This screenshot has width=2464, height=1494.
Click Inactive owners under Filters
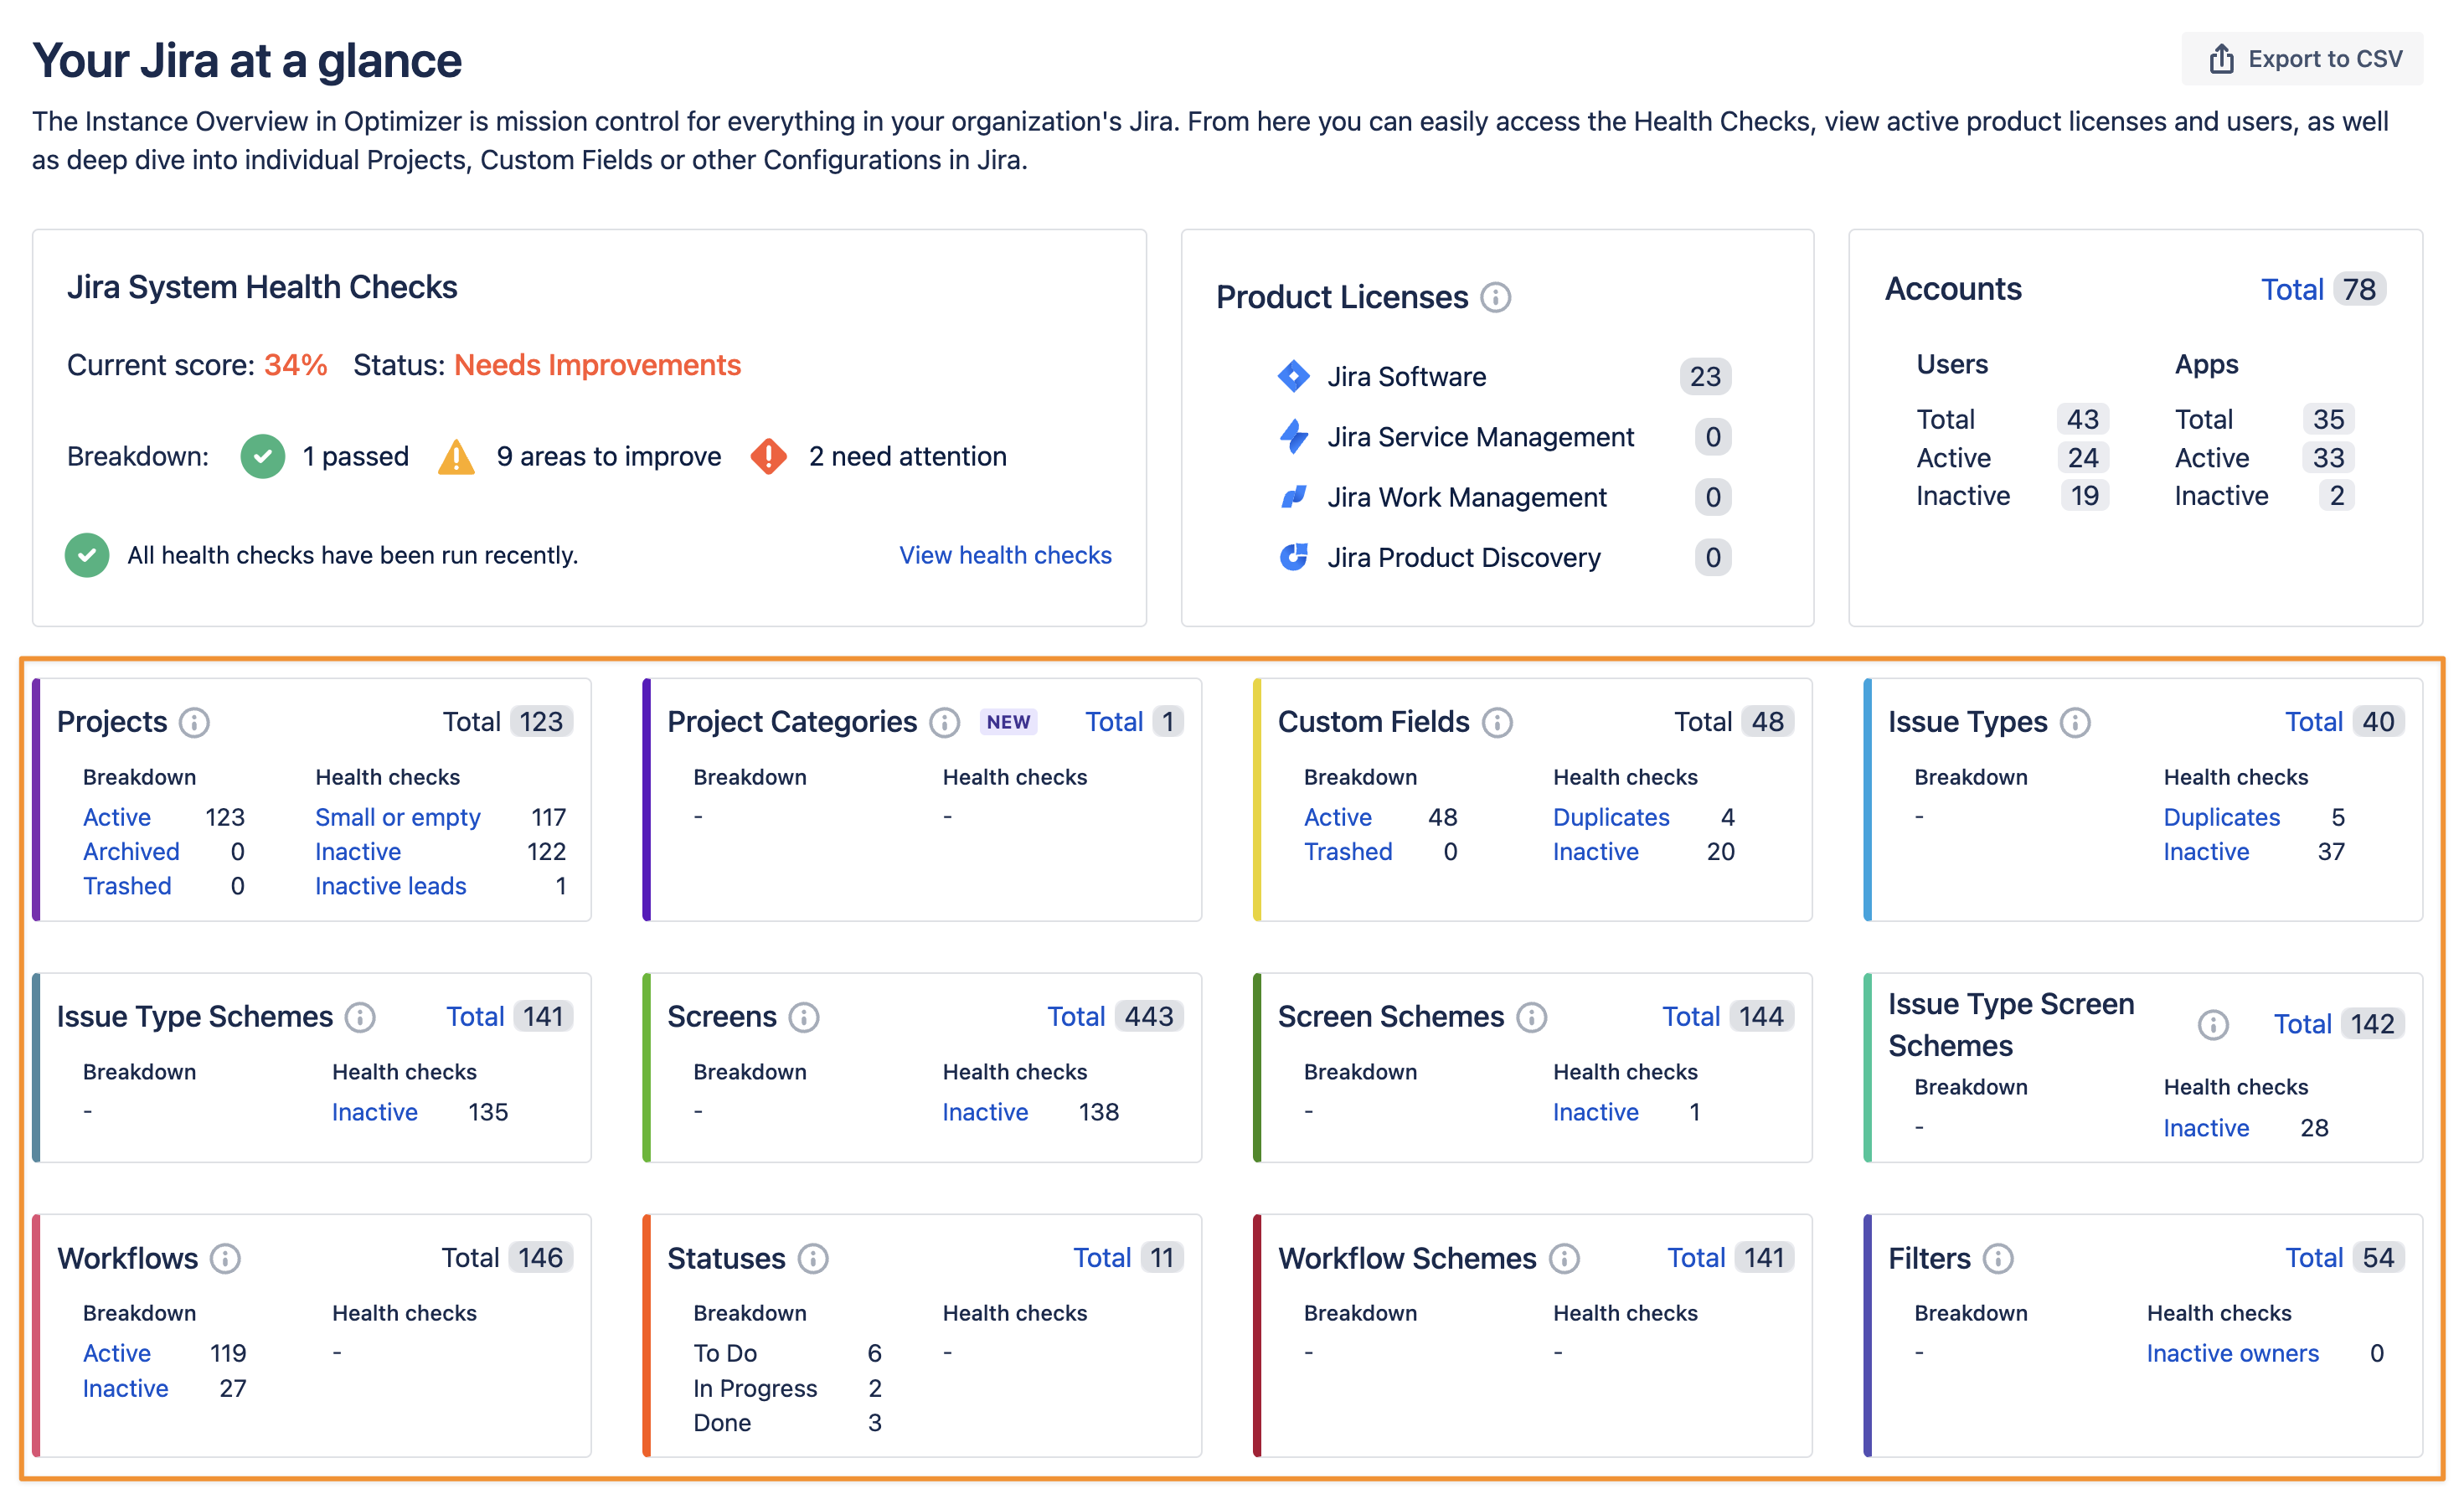tap(2232, 1353)
